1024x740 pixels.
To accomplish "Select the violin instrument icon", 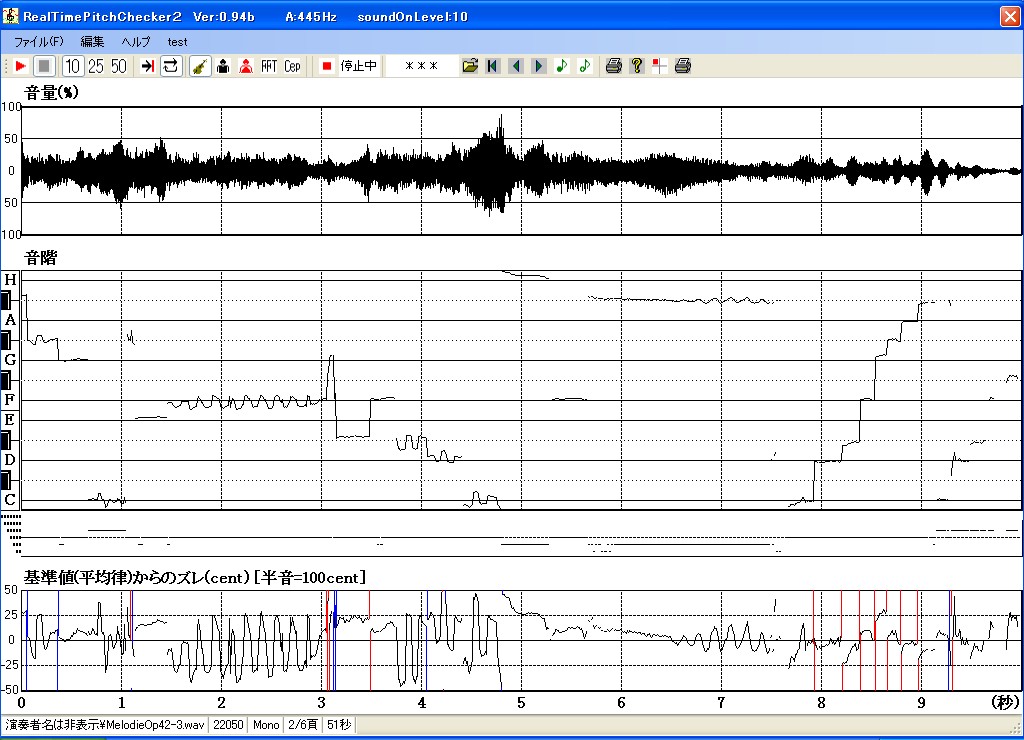I will [200, 66].
